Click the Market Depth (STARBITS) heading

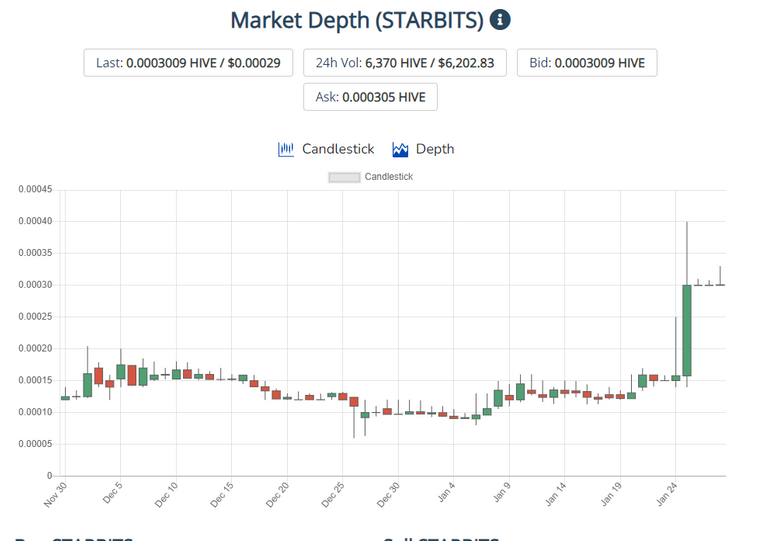tap(357, 21)
